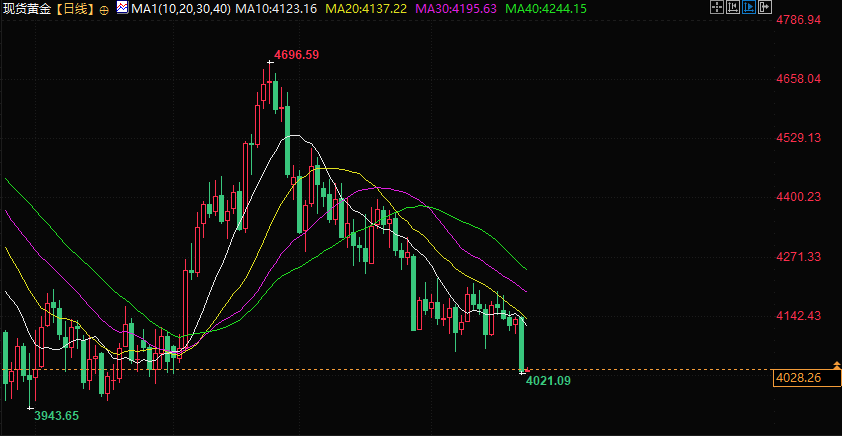Open the 日线 period selector
842x436 pixels.
(x=74, y=9)
